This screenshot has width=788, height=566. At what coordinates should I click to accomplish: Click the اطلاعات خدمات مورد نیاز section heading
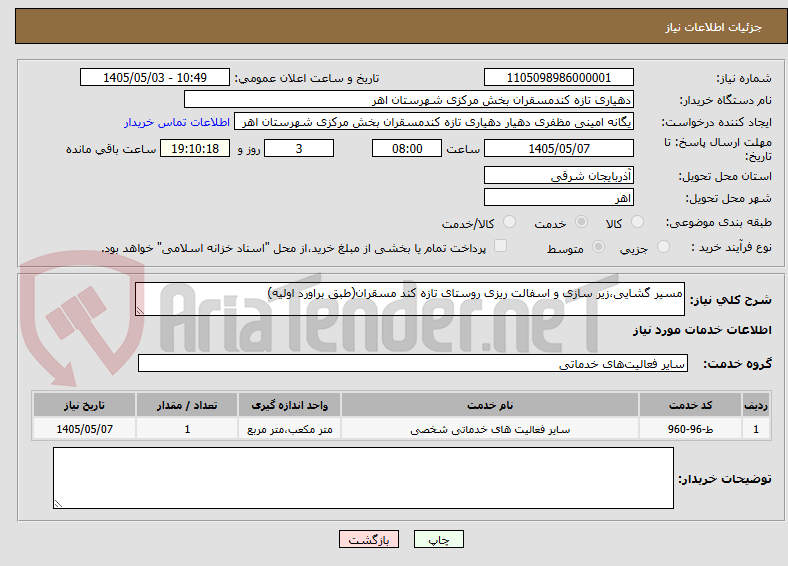pyautogui.click(x=702, y=330)
